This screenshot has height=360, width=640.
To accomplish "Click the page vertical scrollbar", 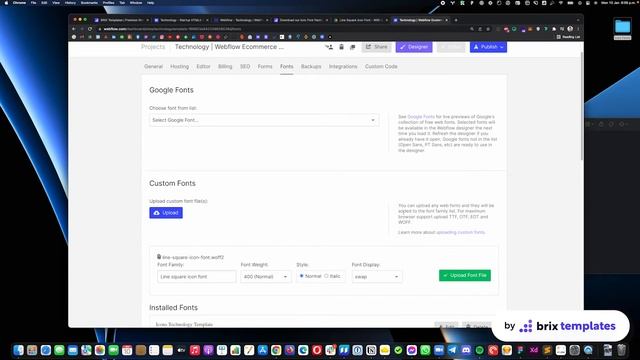I will [581, 106].
